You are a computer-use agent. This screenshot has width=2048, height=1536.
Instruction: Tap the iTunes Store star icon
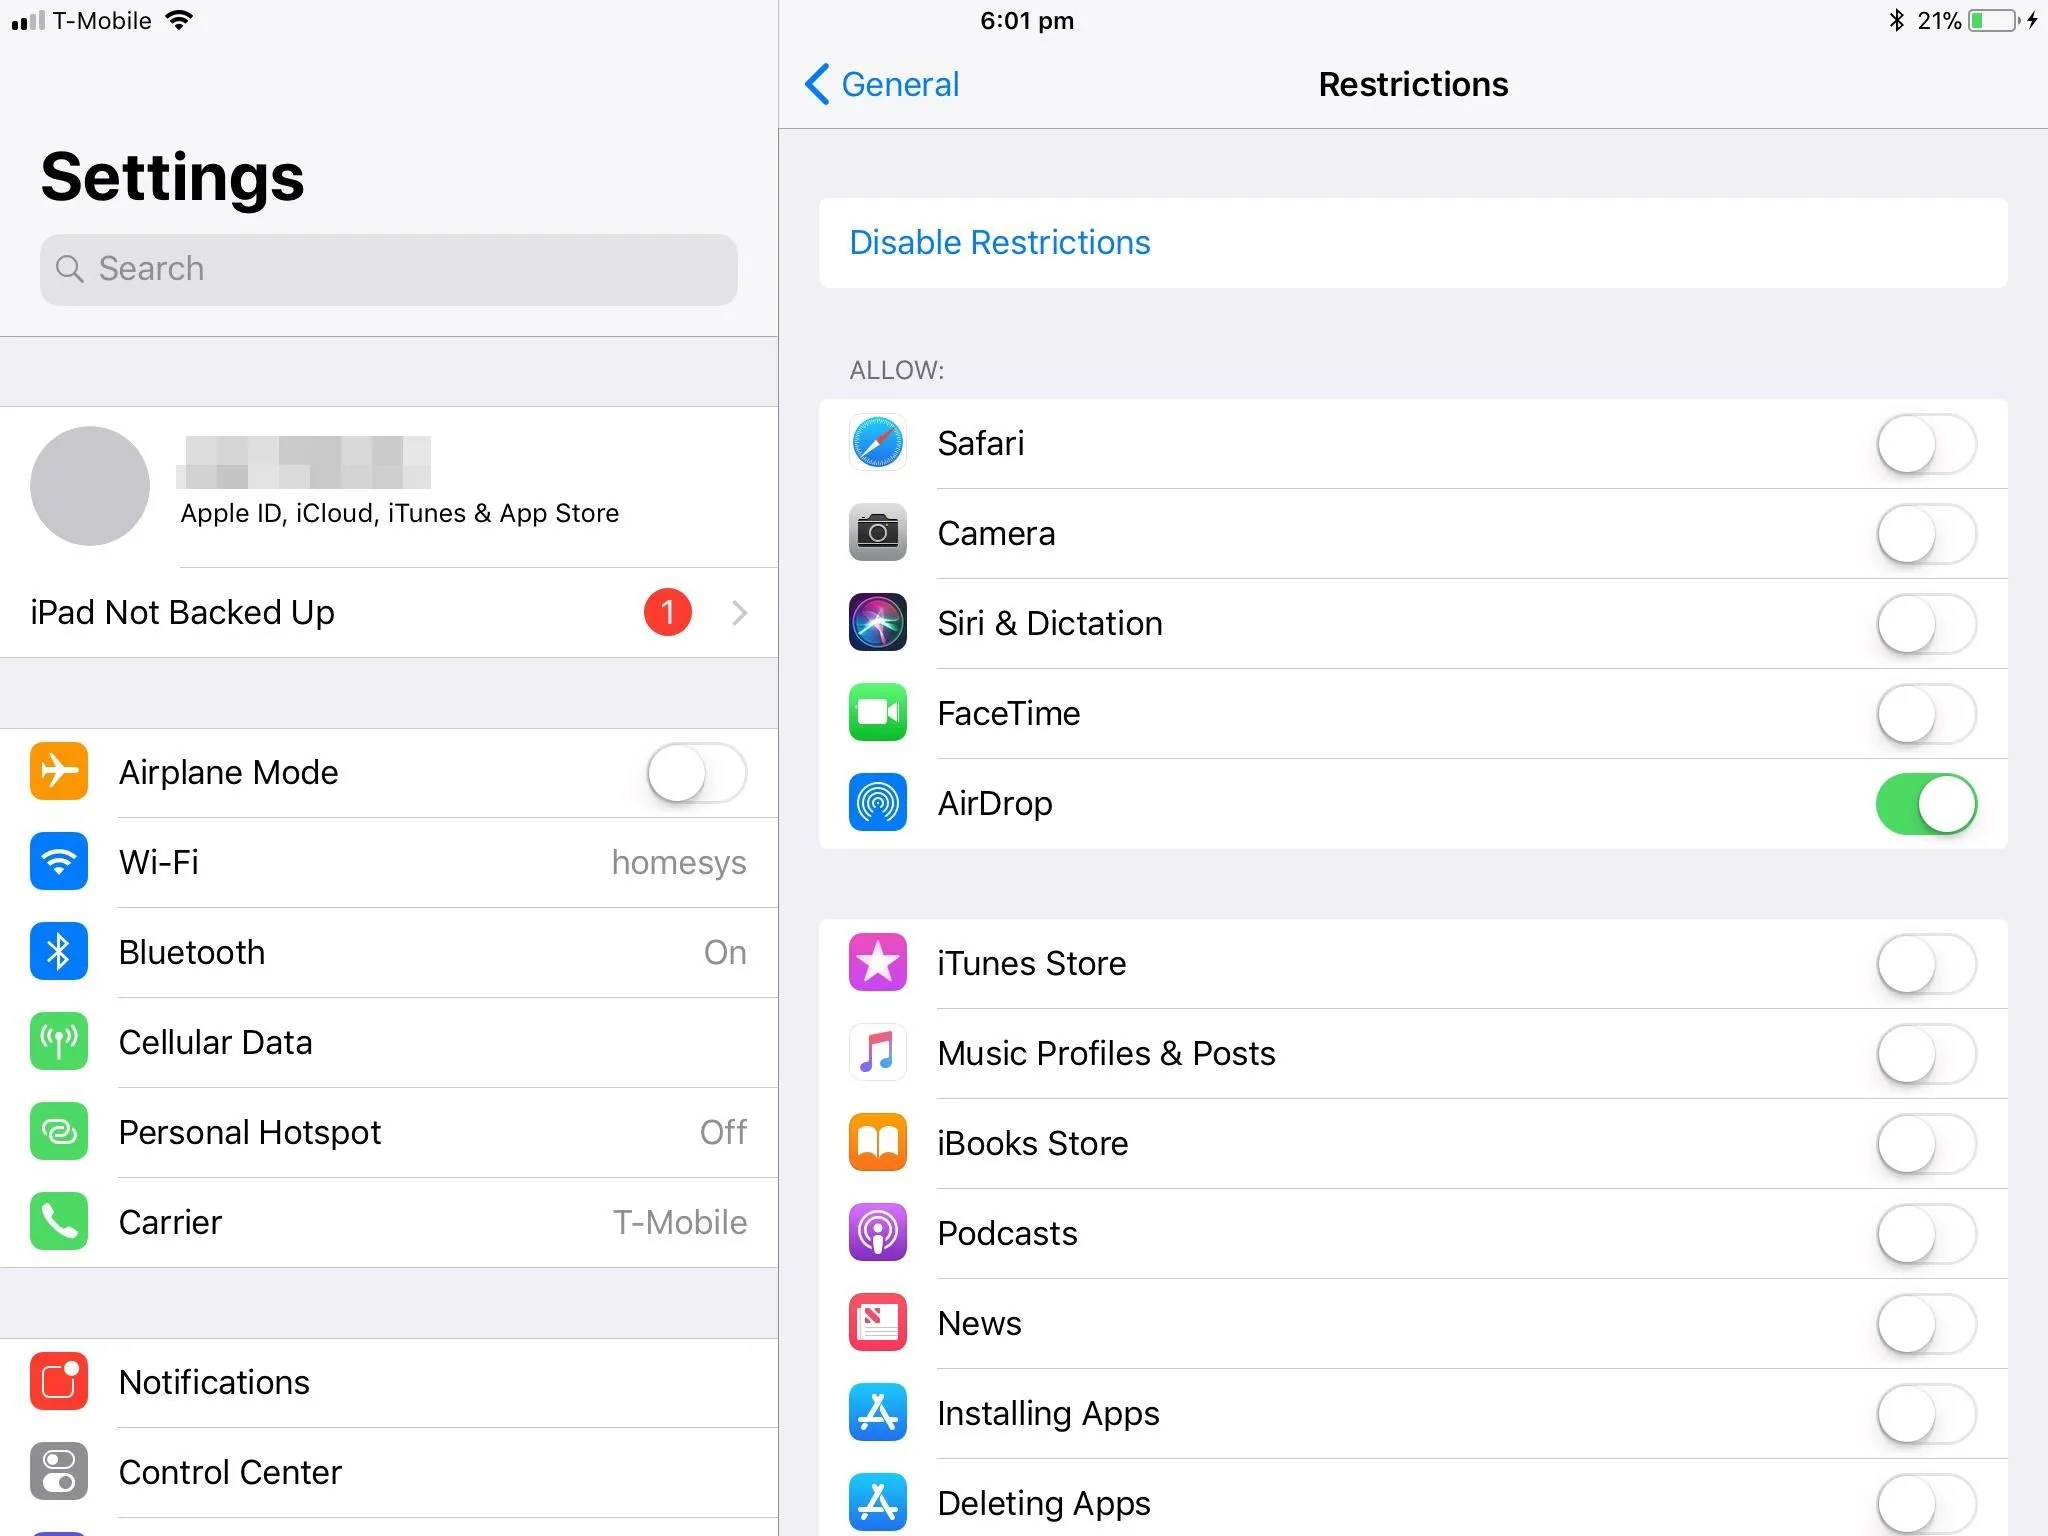877,963
